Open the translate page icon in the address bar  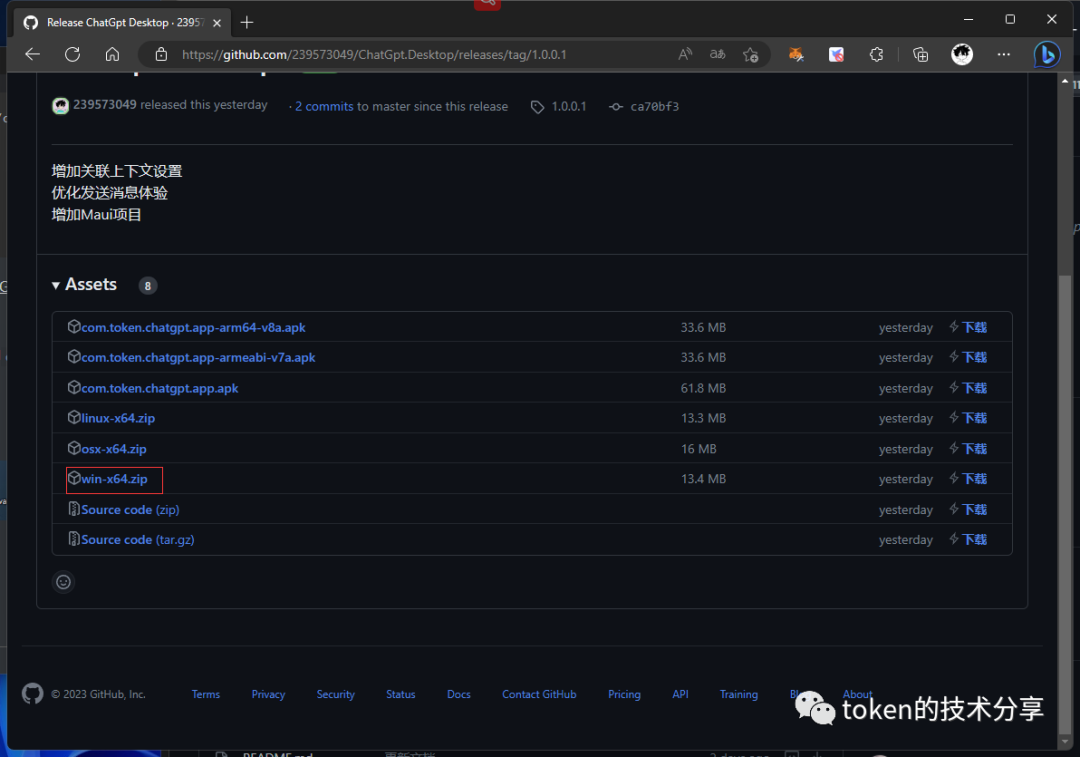718,54
